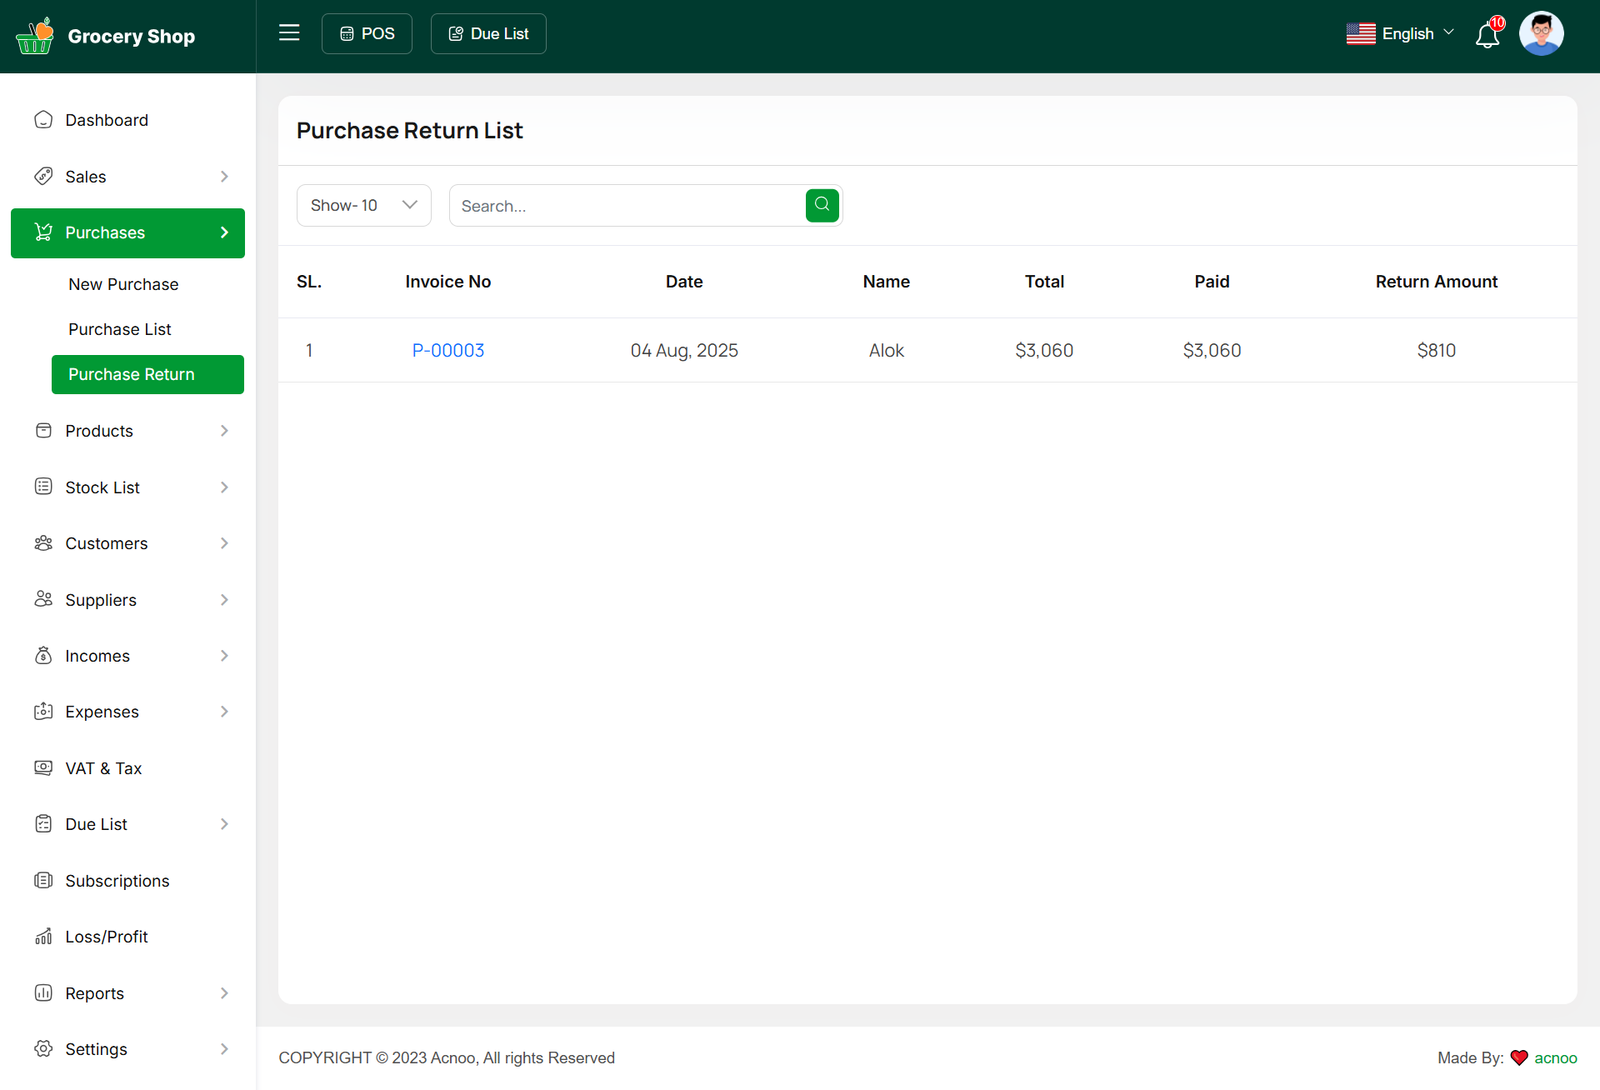The height and width of the screenshot is (1090, 1600).
Task: Expand the Settings sidebar section
Action: (x=224, y=1049)
